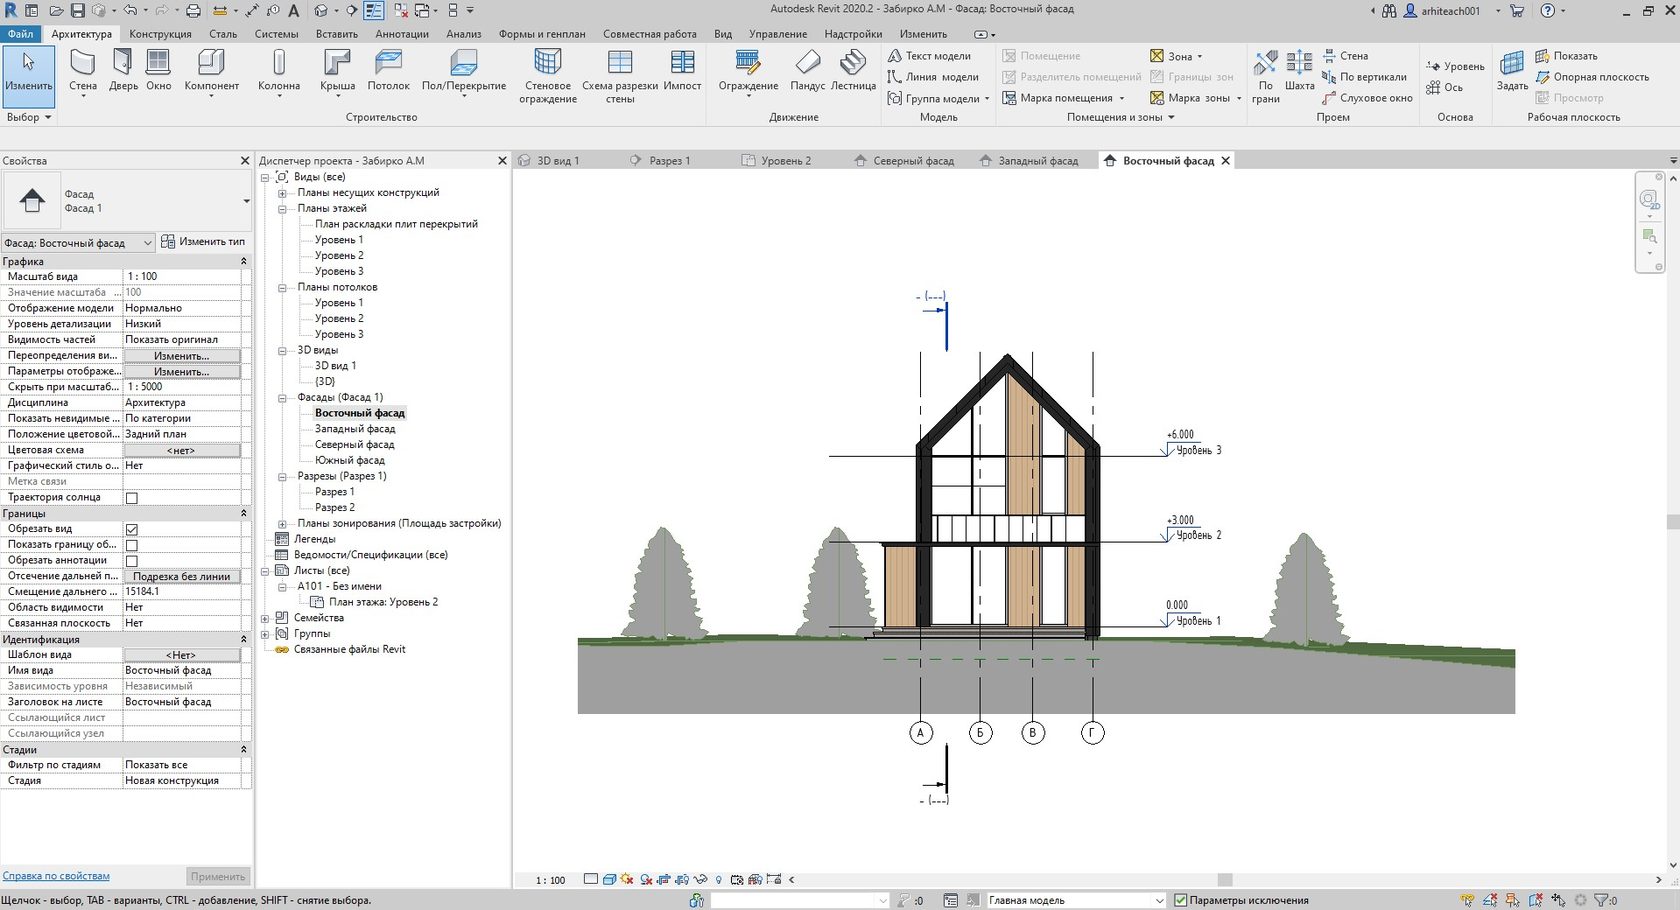1680x910 pixels.
Task: Expand the Семейства node in project browser
Action: pos(266,618)
